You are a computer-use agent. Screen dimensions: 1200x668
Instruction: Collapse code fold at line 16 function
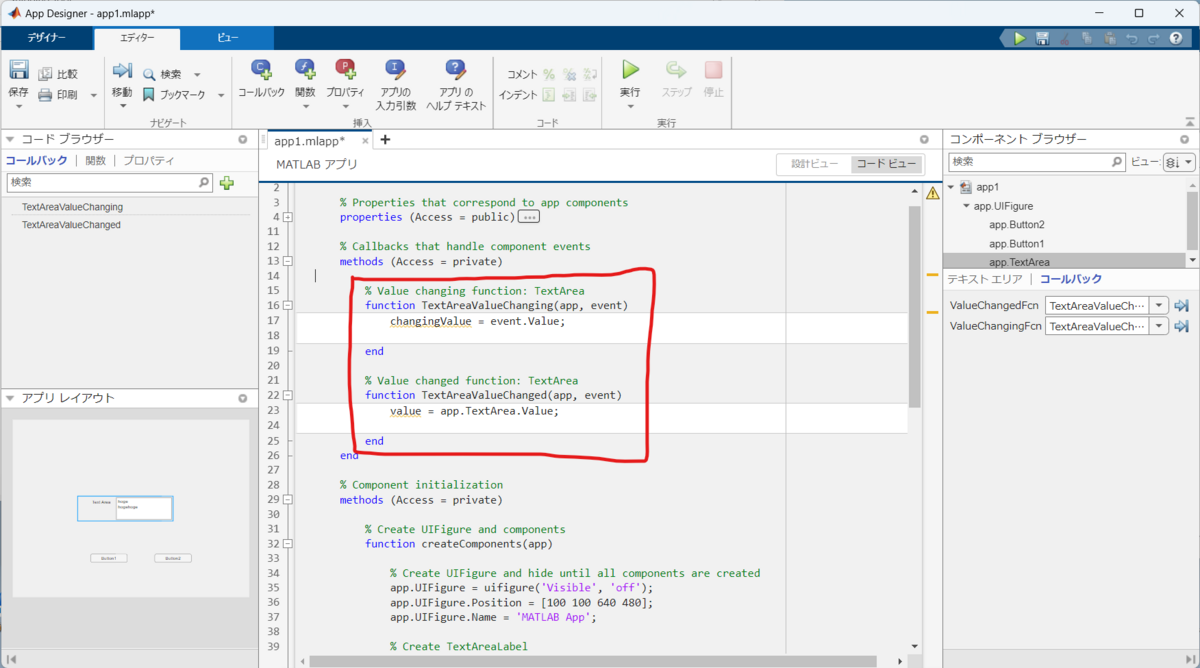tap(288, 305)
